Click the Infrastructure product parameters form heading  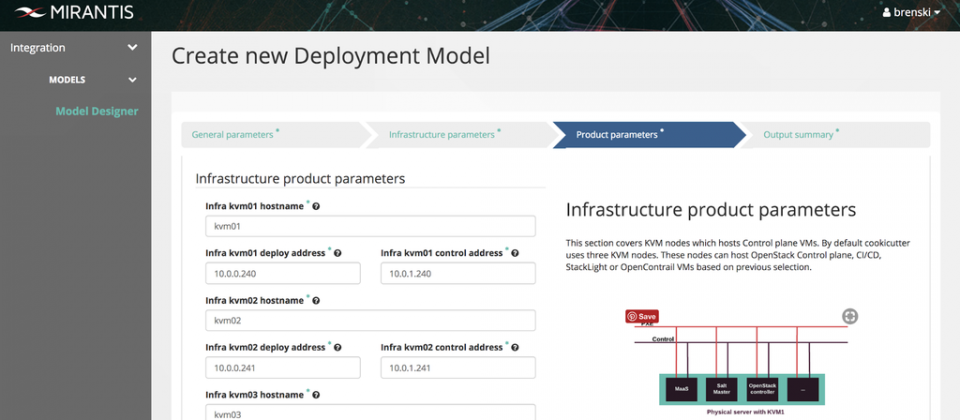pyautogui.click(x=300, y=179)
